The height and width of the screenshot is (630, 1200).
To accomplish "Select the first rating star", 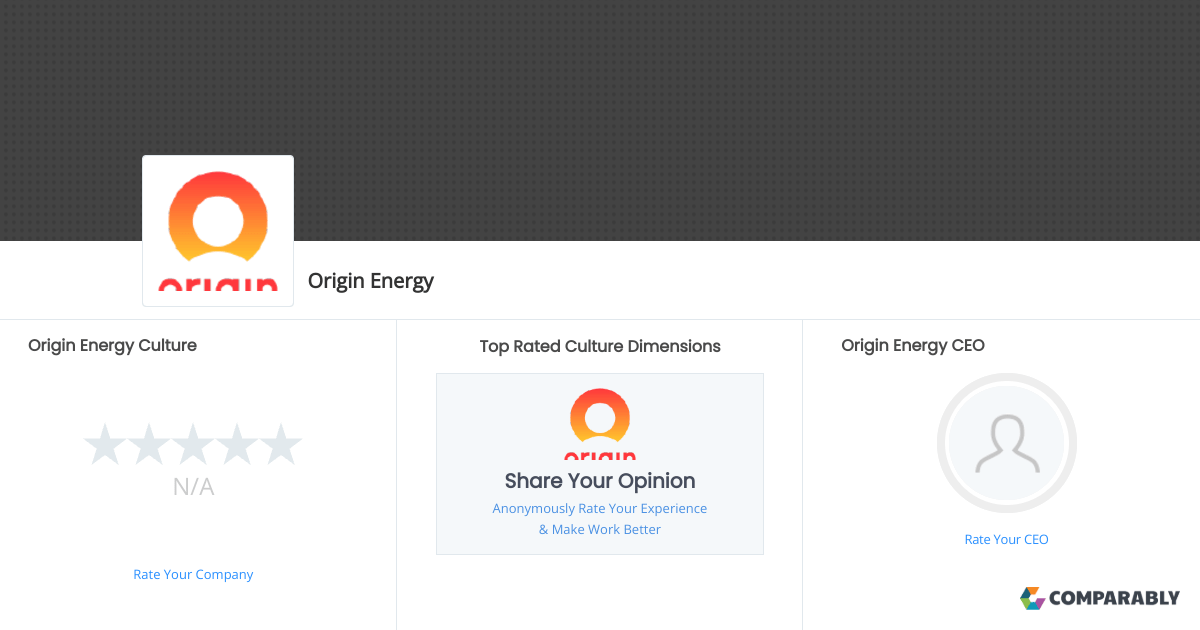I will (x=103, y=444).
